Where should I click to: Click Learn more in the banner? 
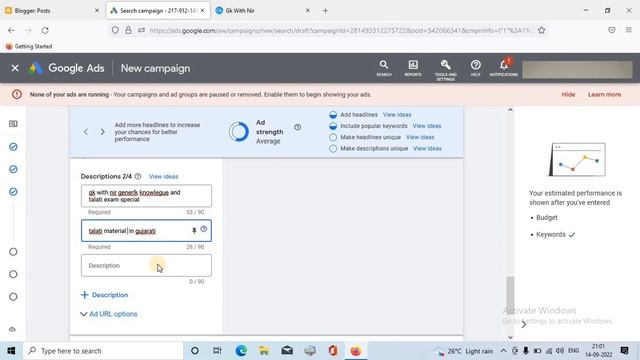604,94
